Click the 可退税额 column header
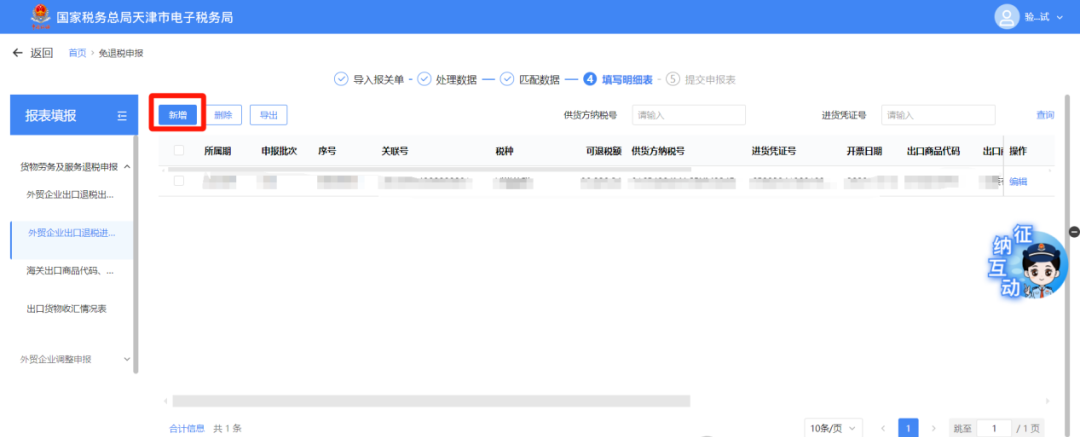This screenshot has height=437, width=1080. 604,151
